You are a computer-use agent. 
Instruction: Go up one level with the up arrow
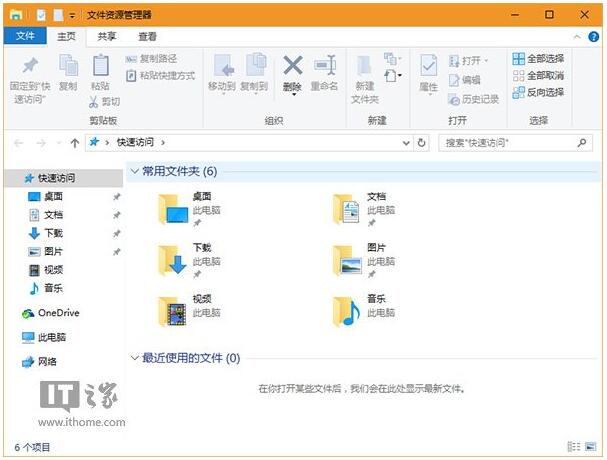[75, 143]
